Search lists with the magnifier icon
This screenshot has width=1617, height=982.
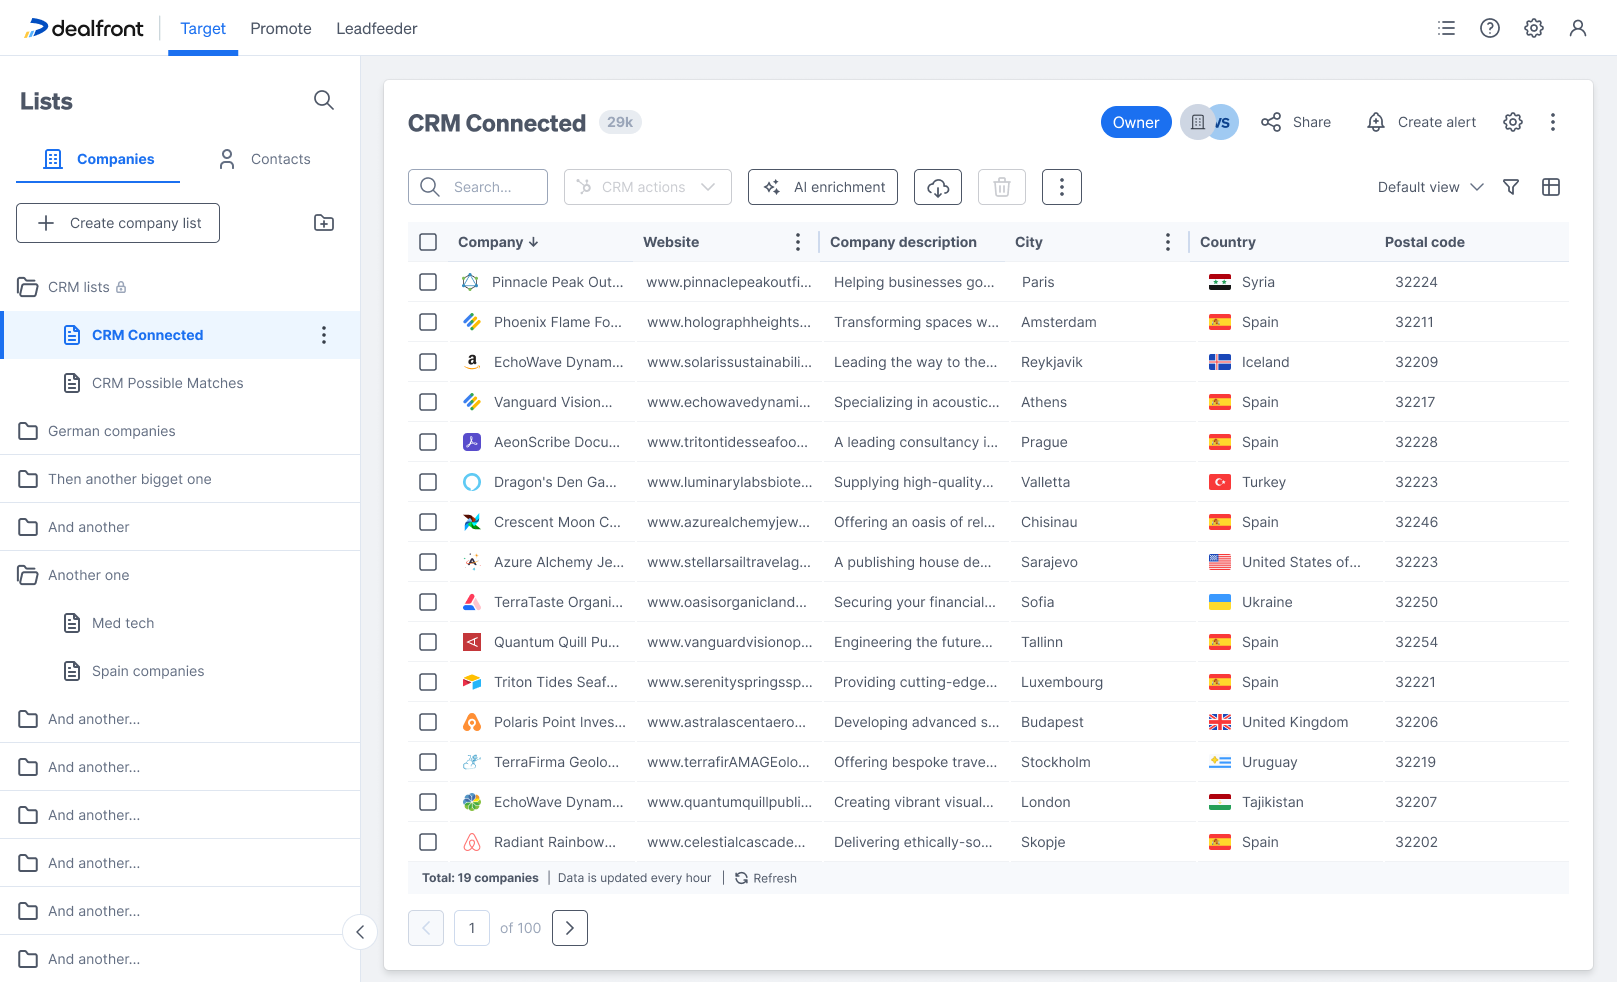[x=324, y=100]
